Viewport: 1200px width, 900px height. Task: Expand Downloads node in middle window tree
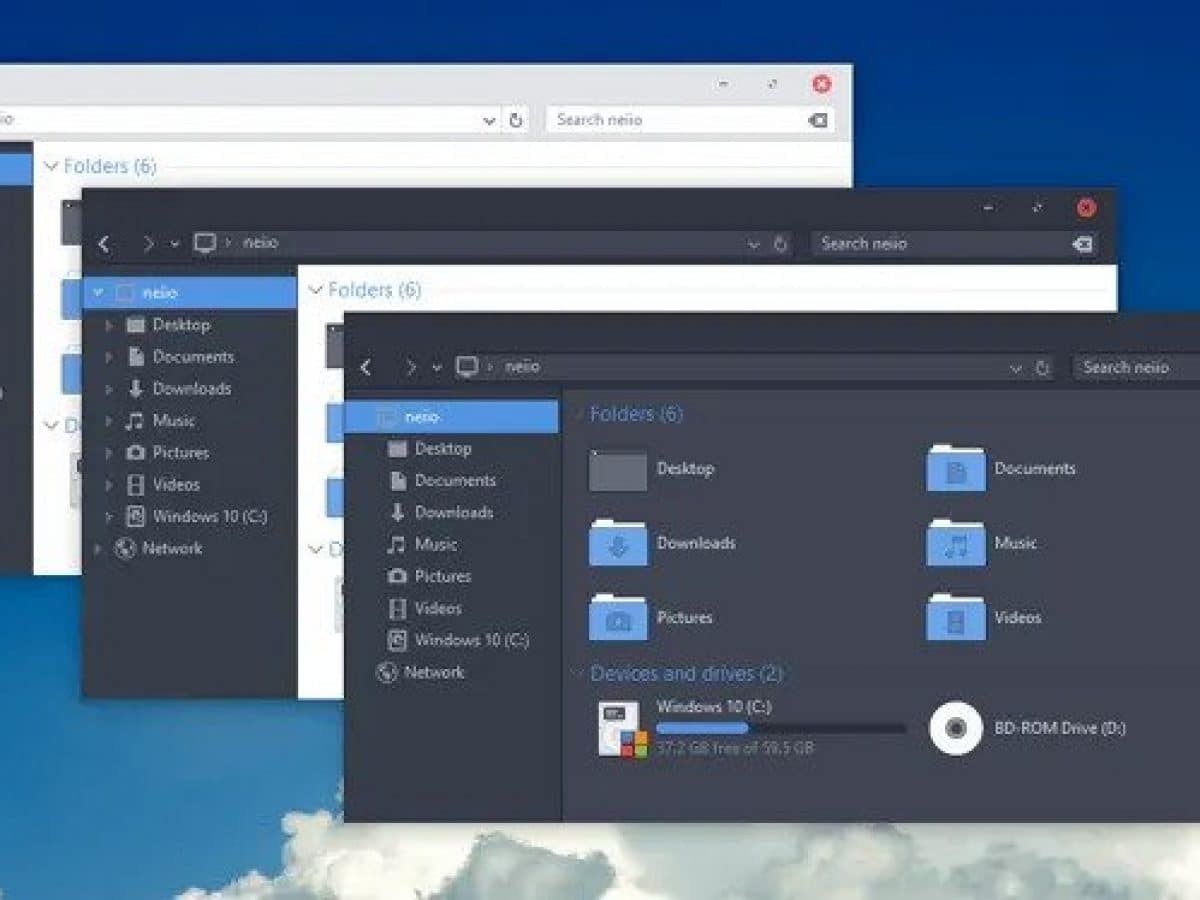coord(109,389)
